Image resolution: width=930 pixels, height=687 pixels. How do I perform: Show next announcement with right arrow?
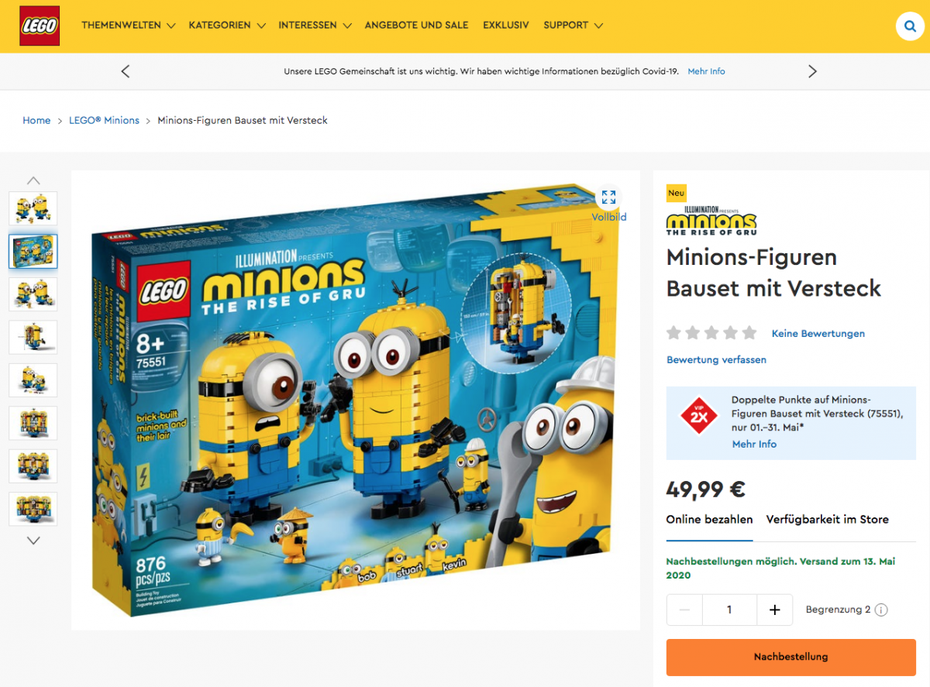[x=812, y=71]
